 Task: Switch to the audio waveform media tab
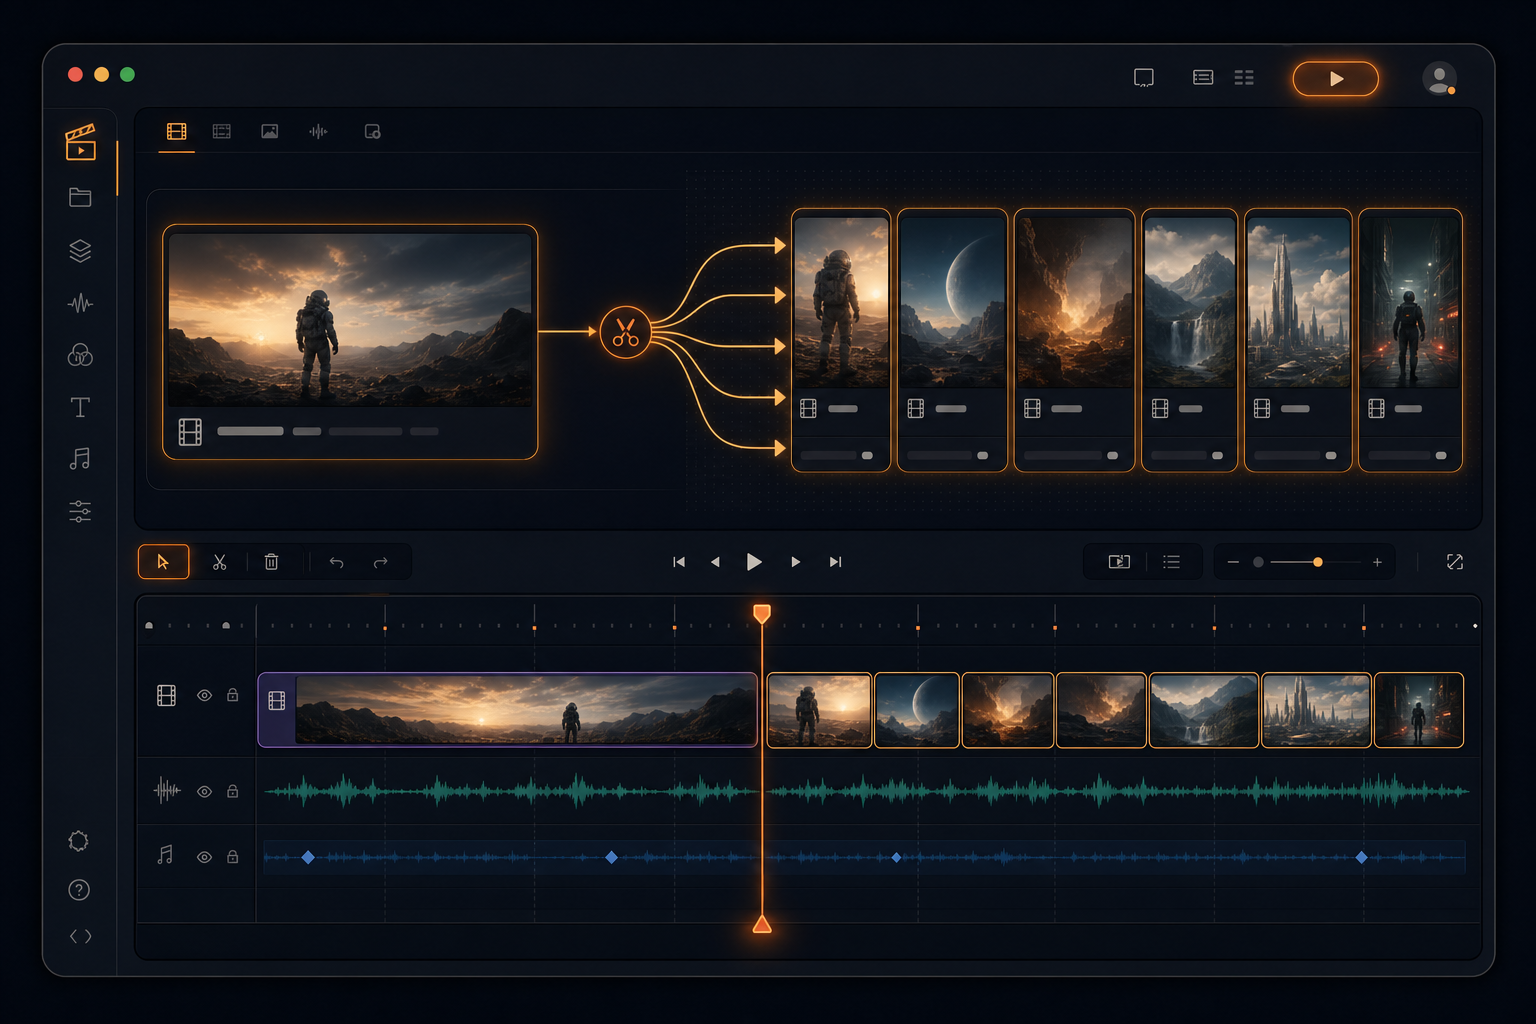[x=318, y=131]
